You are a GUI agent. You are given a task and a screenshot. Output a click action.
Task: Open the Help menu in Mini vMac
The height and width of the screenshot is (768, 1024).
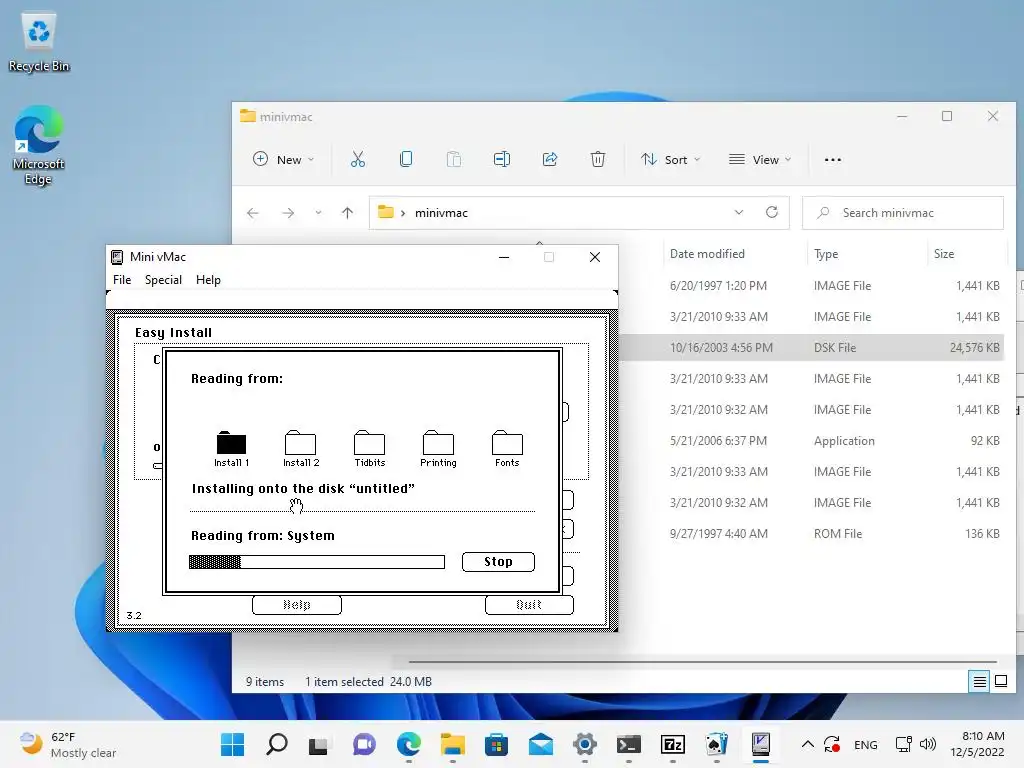pos(208,280)
